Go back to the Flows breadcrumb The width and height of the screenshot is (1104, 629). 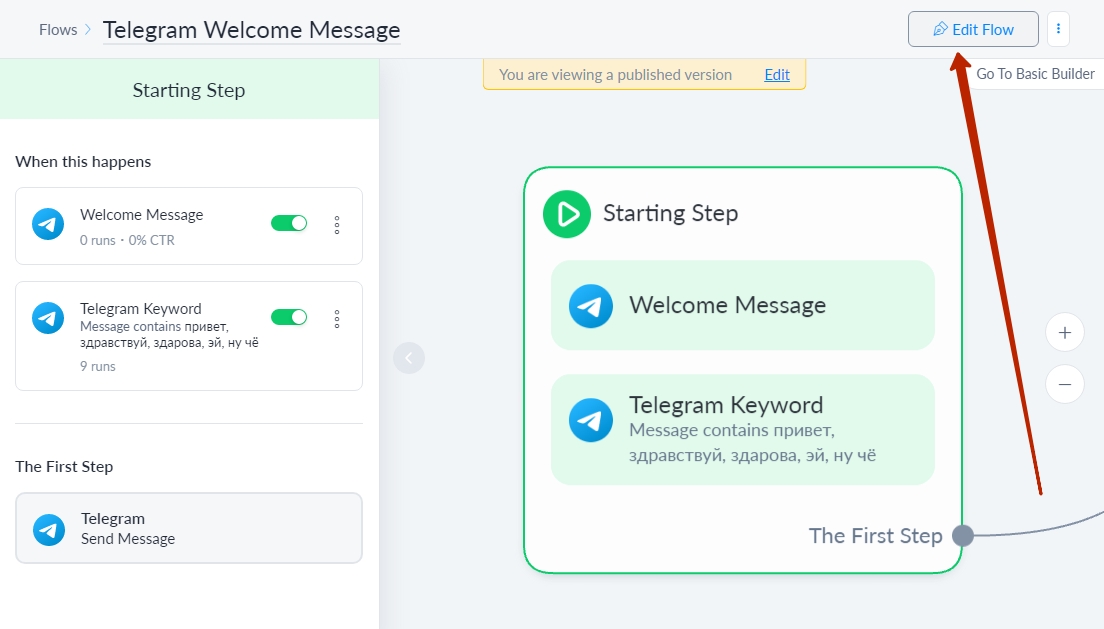58,30
